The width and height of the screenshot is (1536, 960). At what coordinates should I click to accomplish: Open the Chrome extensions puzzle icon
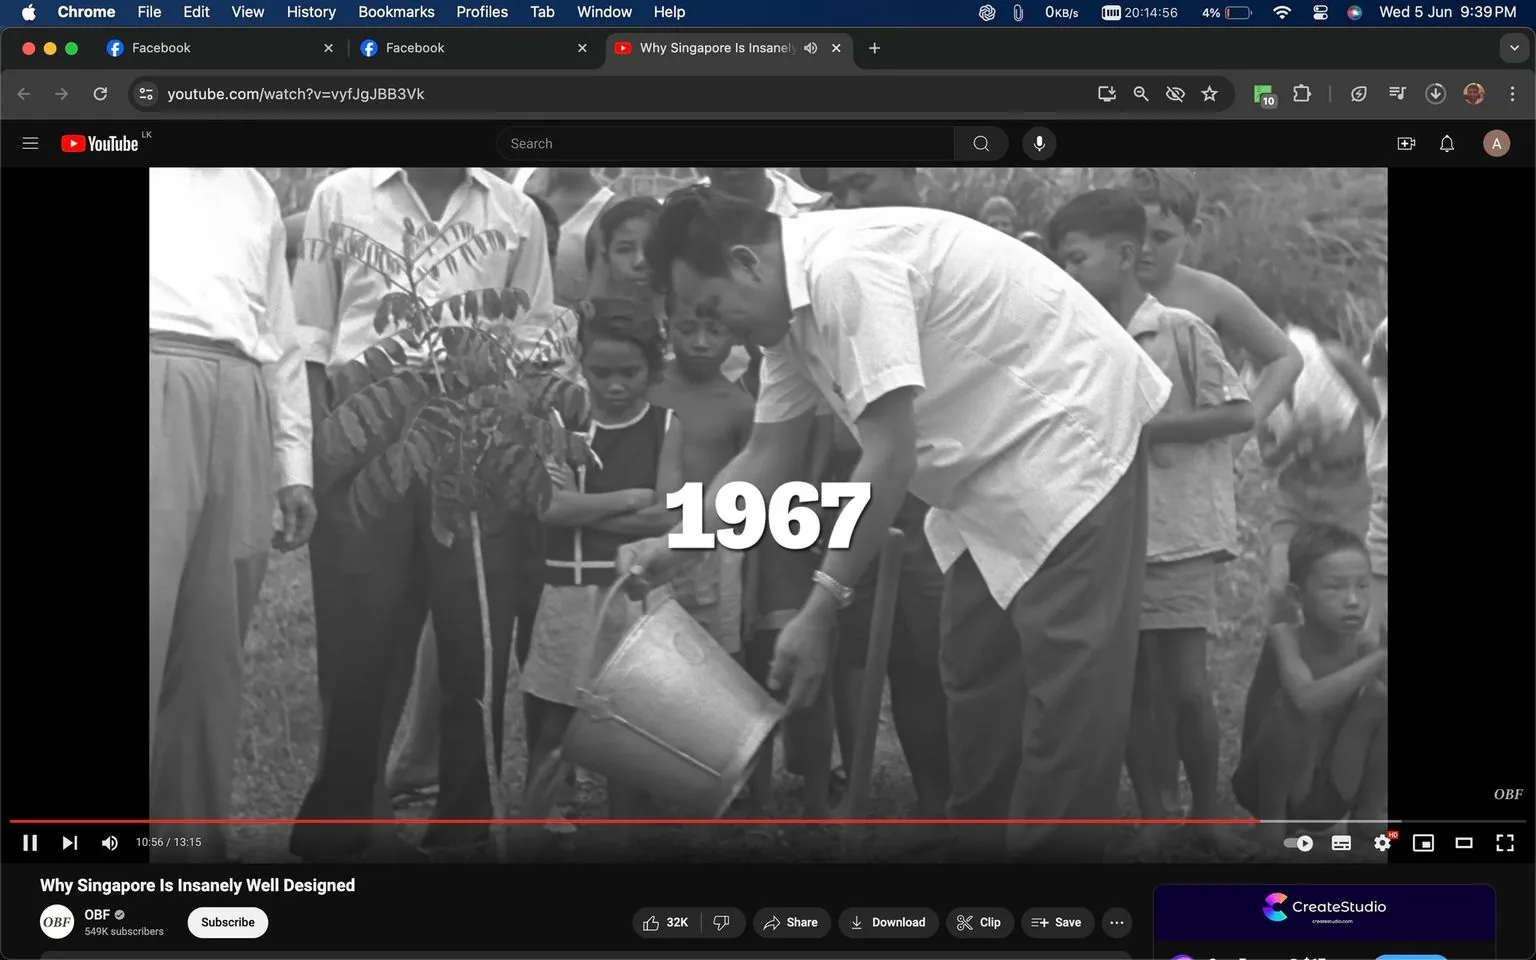click(x=1301, y=93)
